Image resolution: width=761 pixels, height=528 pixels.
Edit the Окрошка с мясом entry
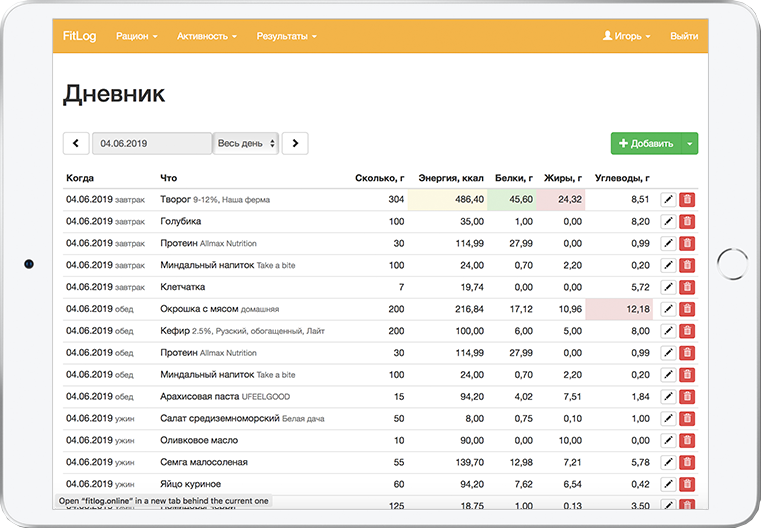(x=669, y=310)
